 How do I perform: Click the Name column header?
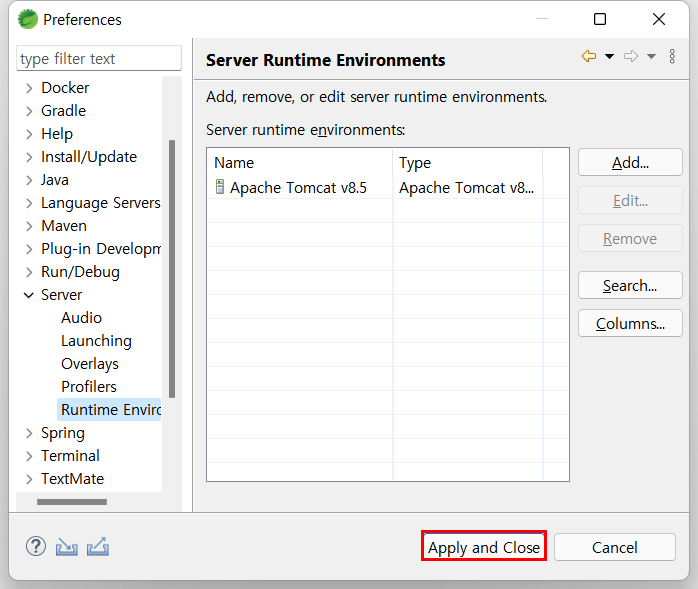click(x=300, y=163)
